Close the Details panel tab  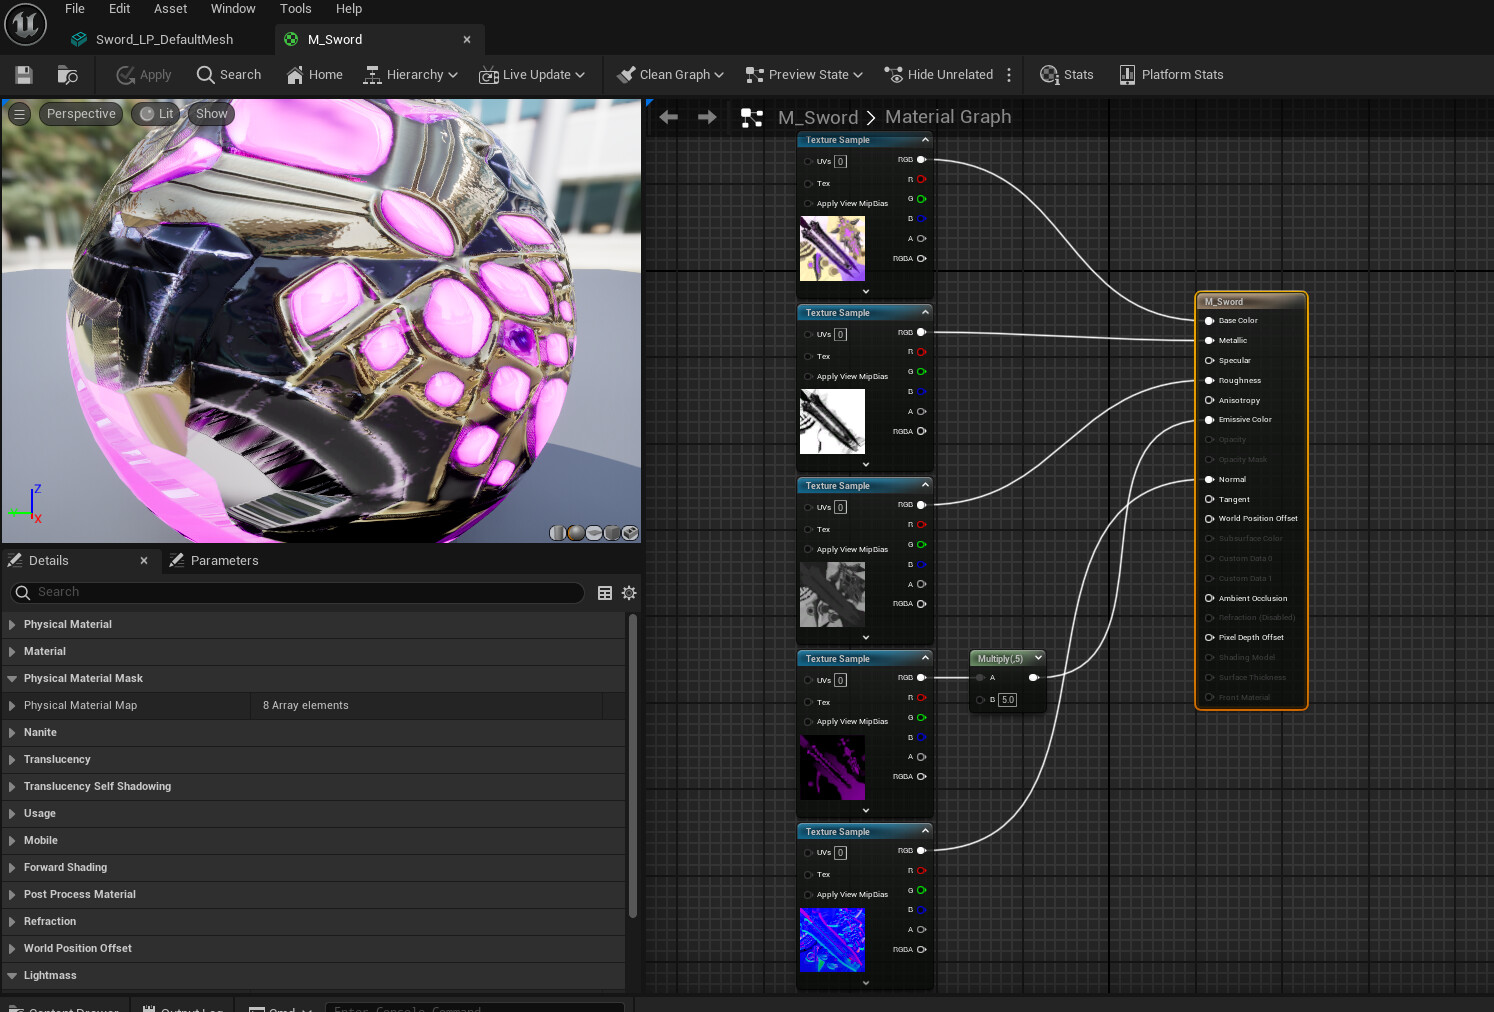144,561
